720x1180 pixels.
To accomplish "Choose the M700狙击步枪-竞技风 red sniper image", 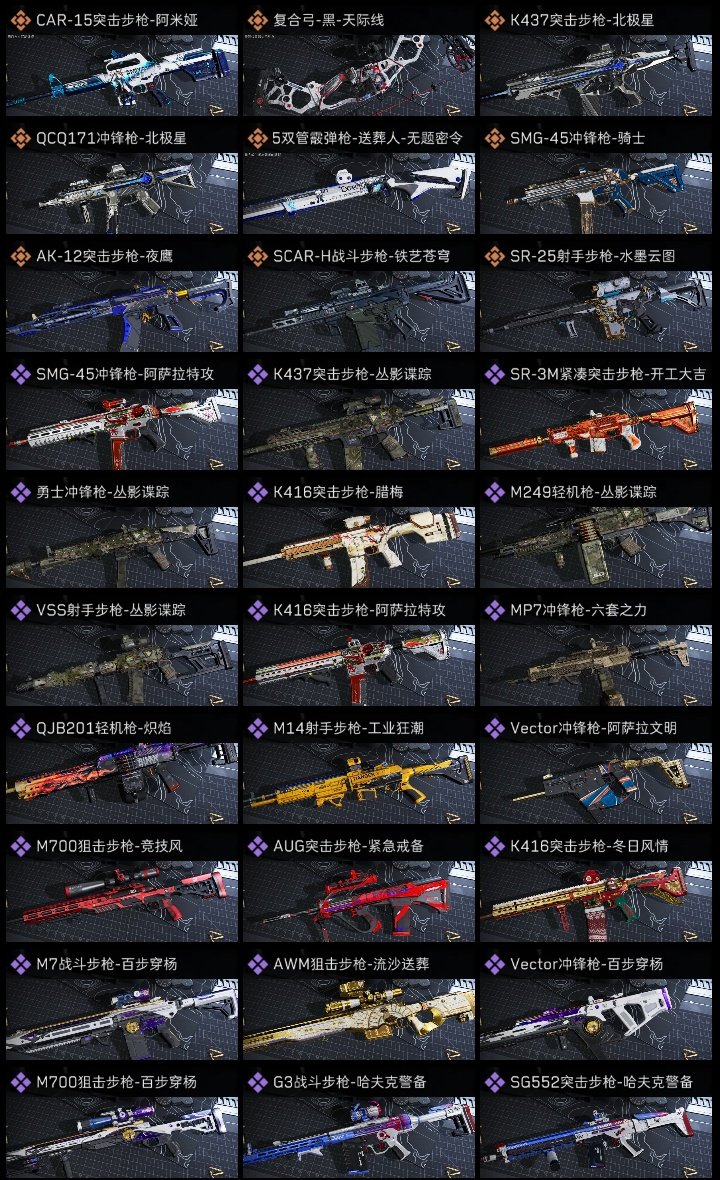I will click(122, 901).
